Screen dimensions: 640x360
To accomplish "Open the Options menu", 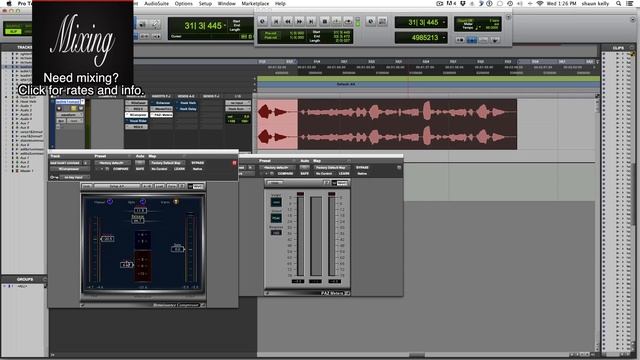I will (x=184, y=3).
